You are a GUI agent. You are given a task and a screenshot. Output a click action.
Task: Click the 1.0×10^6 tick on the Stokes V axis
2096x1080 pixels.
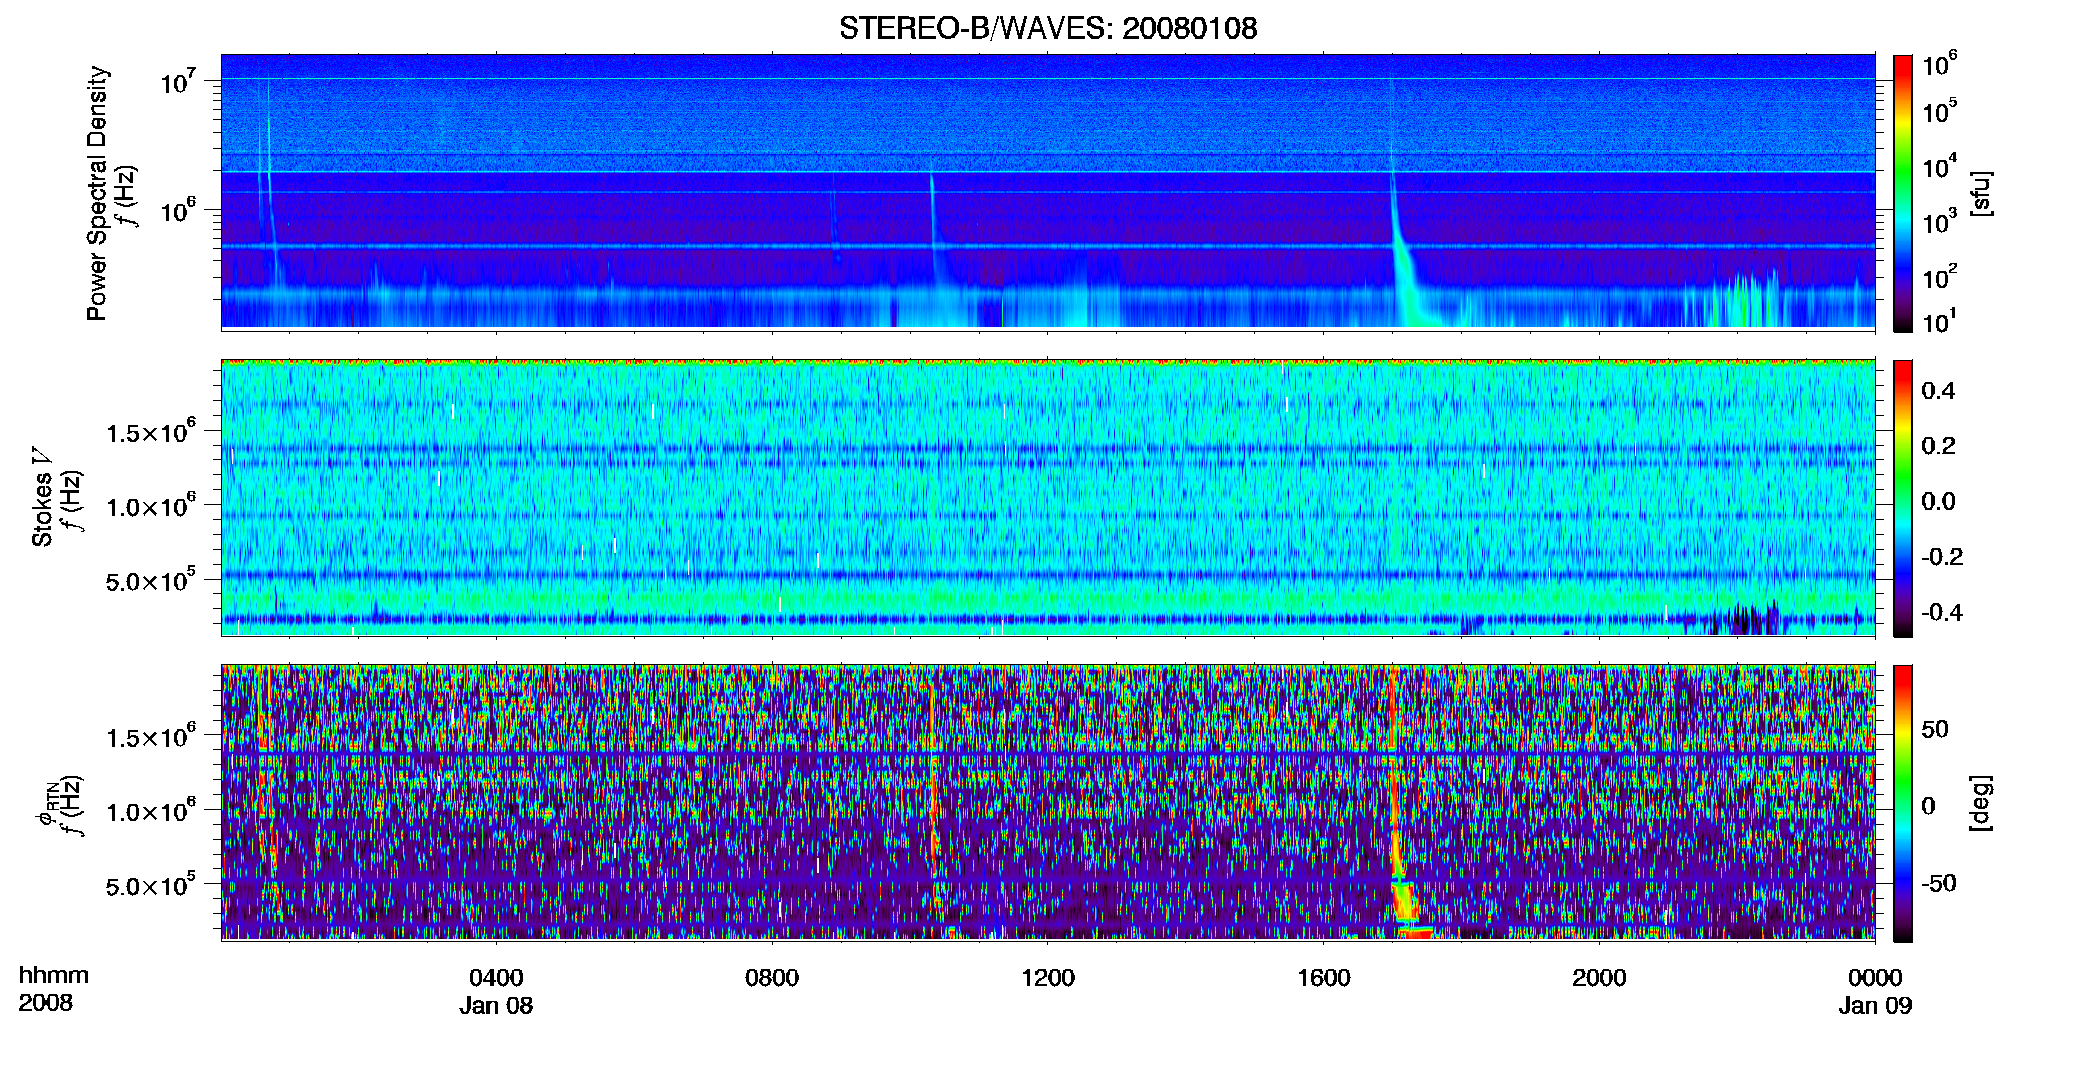pyautogui.click(x=151, y=506)
